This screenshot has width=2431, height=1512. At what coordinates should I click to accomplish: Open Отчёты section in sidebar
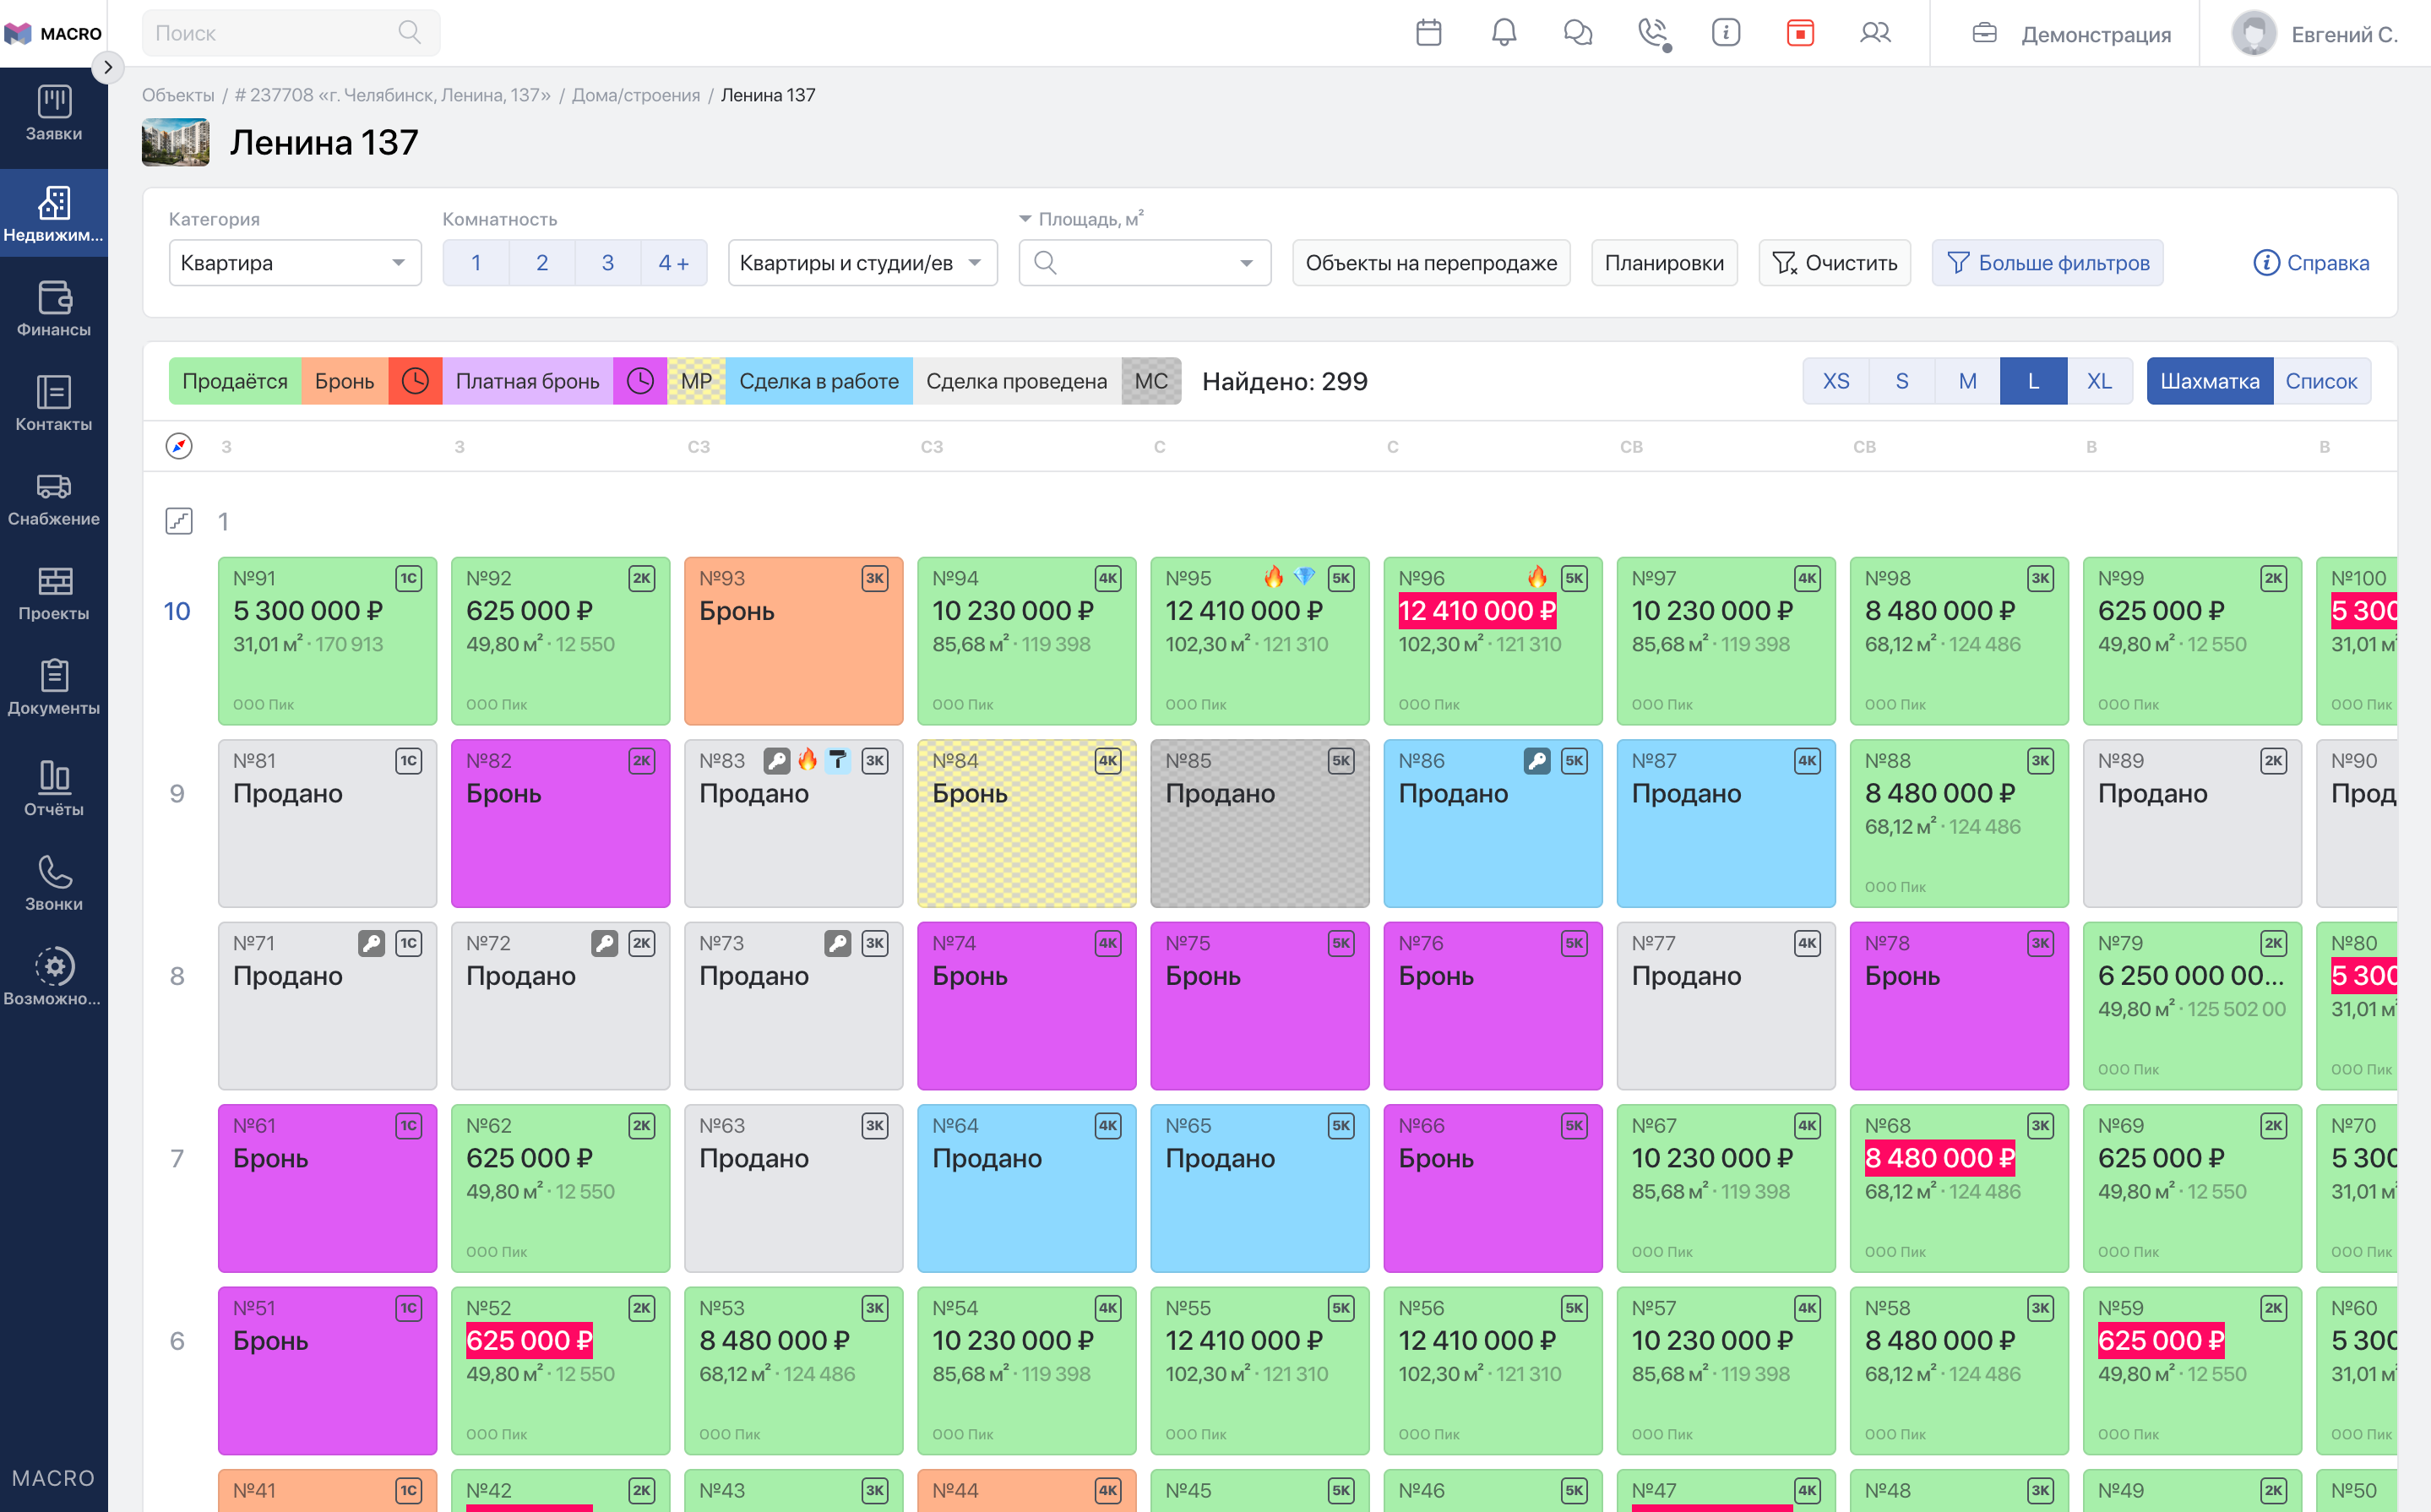(x=54, y=788)
